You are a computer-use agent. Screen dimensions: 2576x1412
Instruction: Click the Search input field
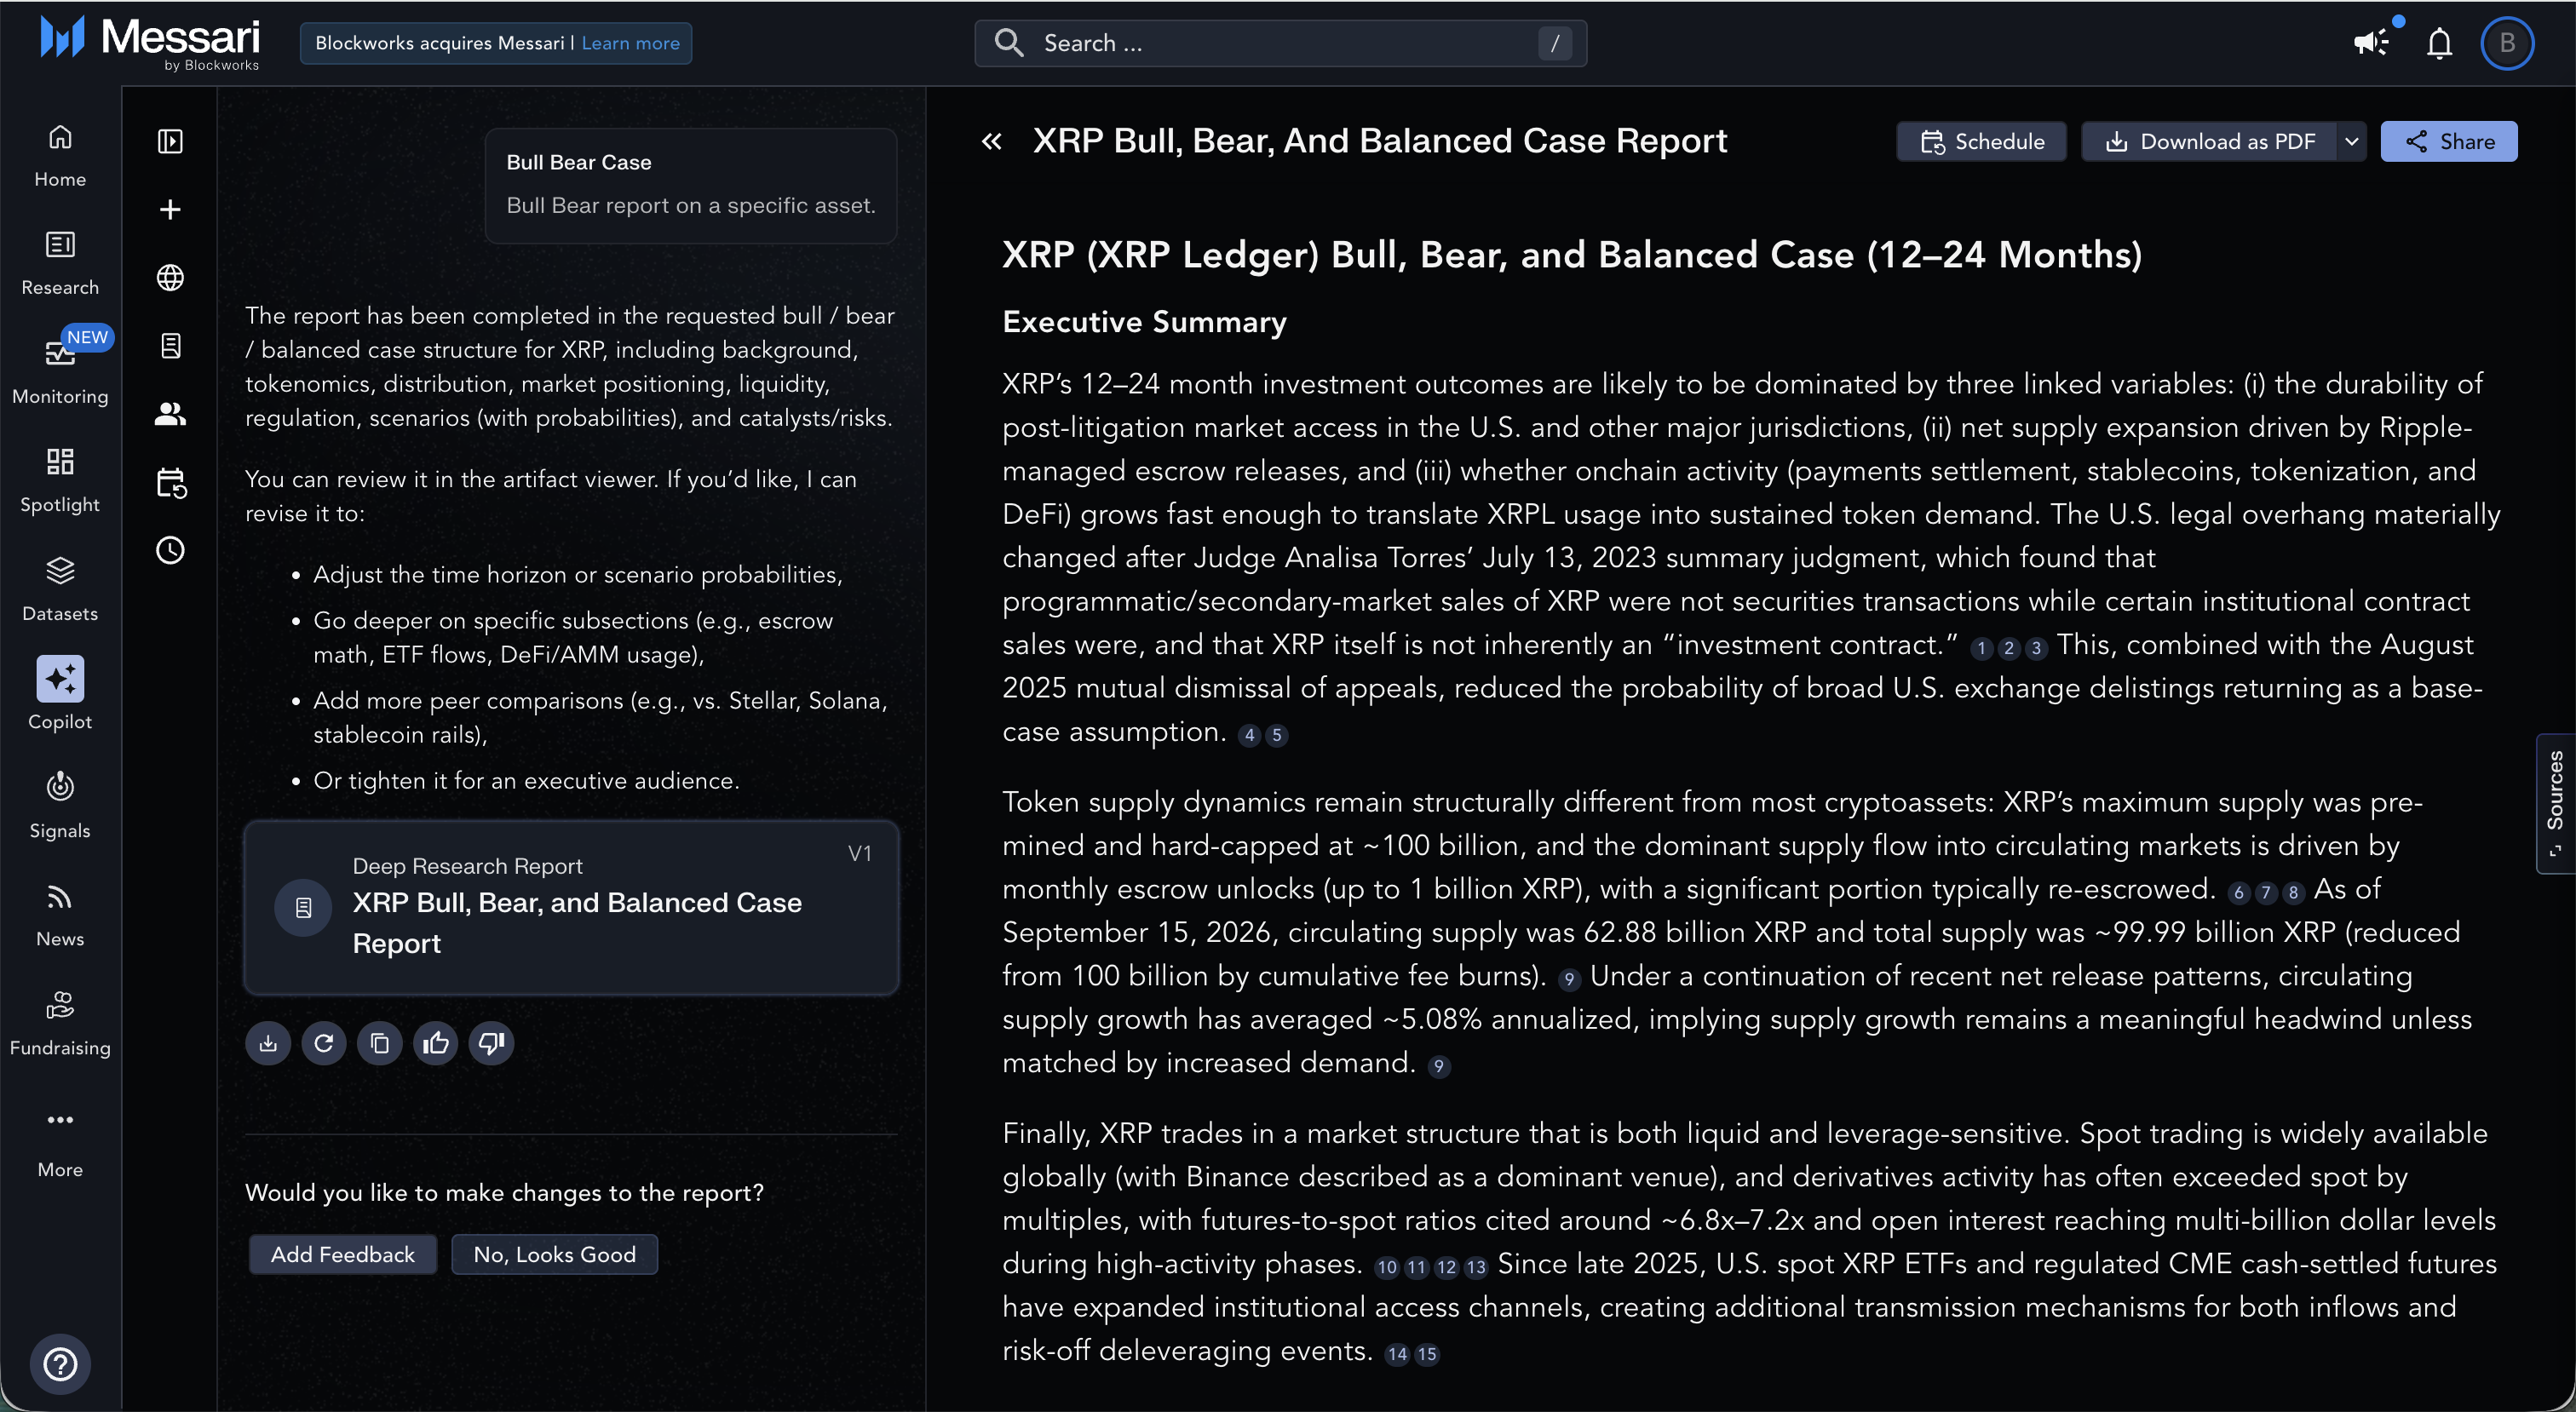click(x=1280, y=43)
